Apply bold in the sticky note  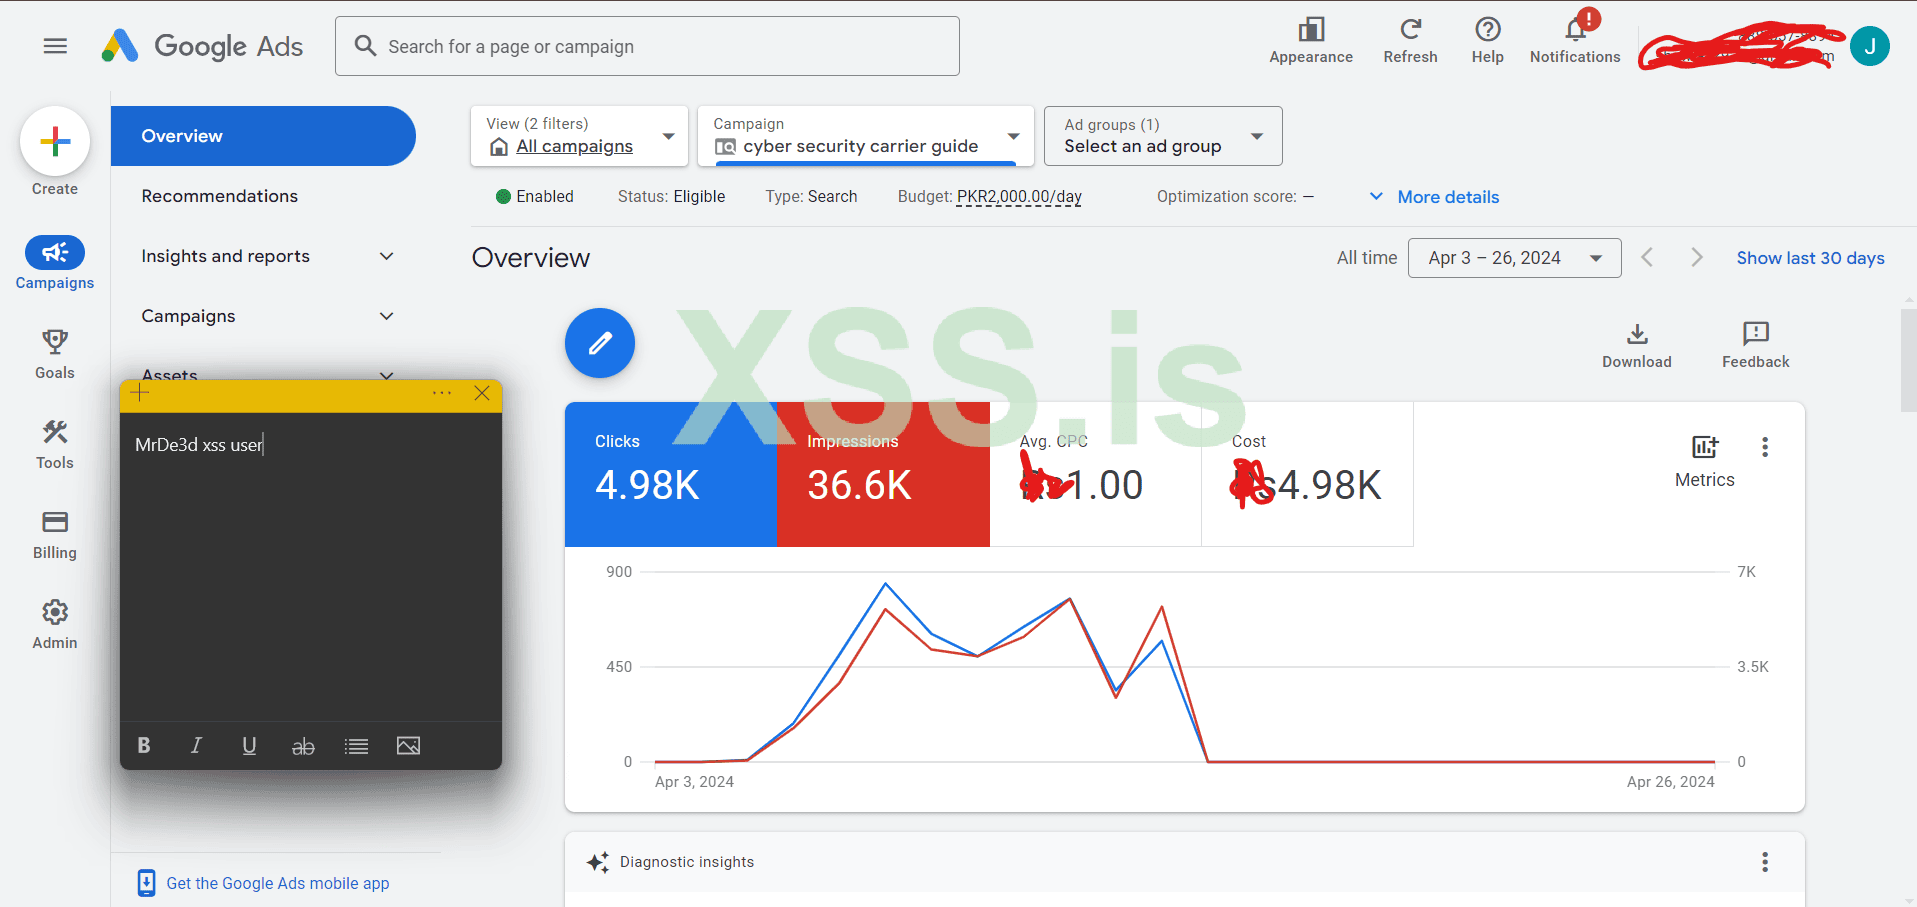pyautogui.click(x=144, y=746)
